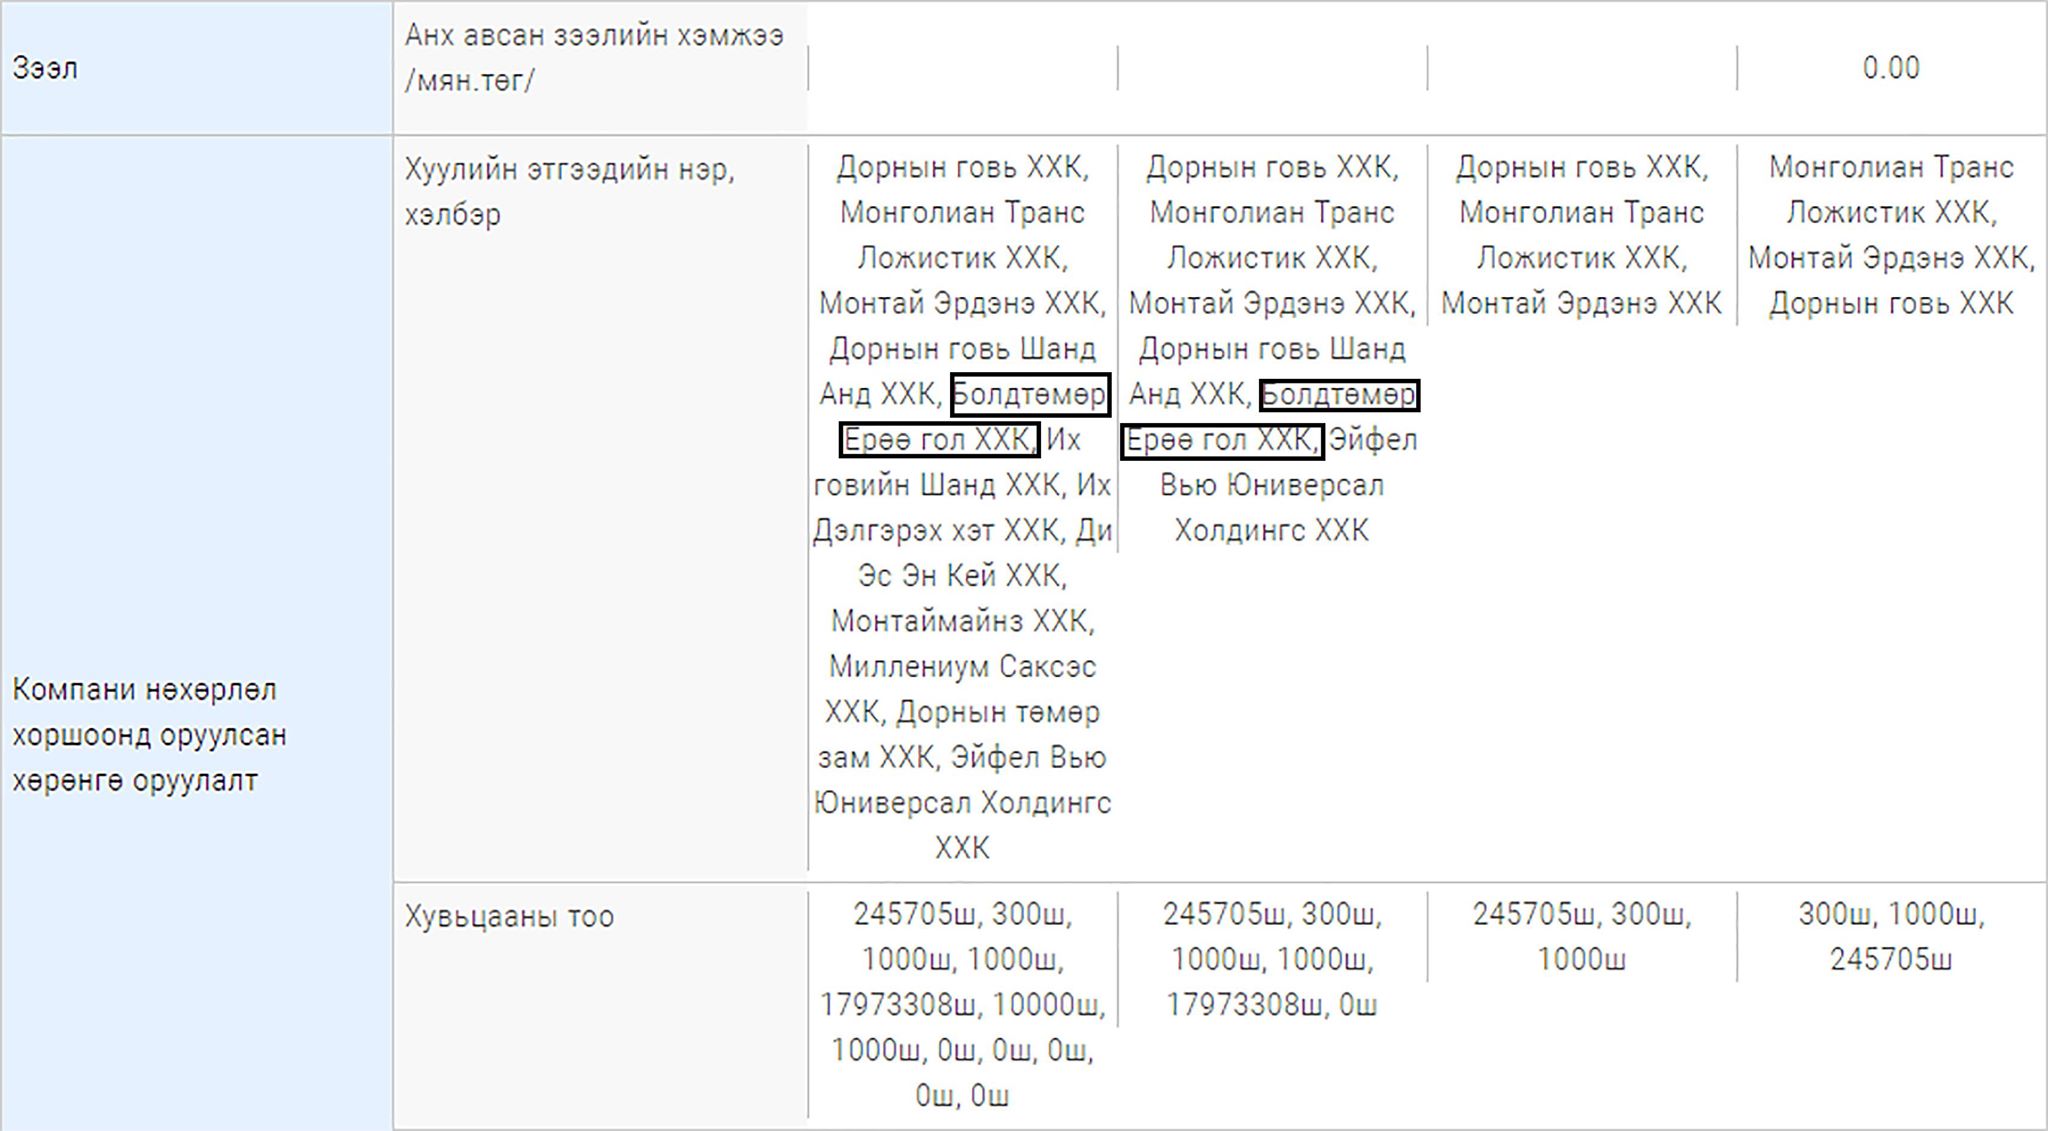Viewport: 2048px width, 1131px height.
Task: Click share count cell '245705ш, 300ш, 1000ш'
Action: point(1581,937)
